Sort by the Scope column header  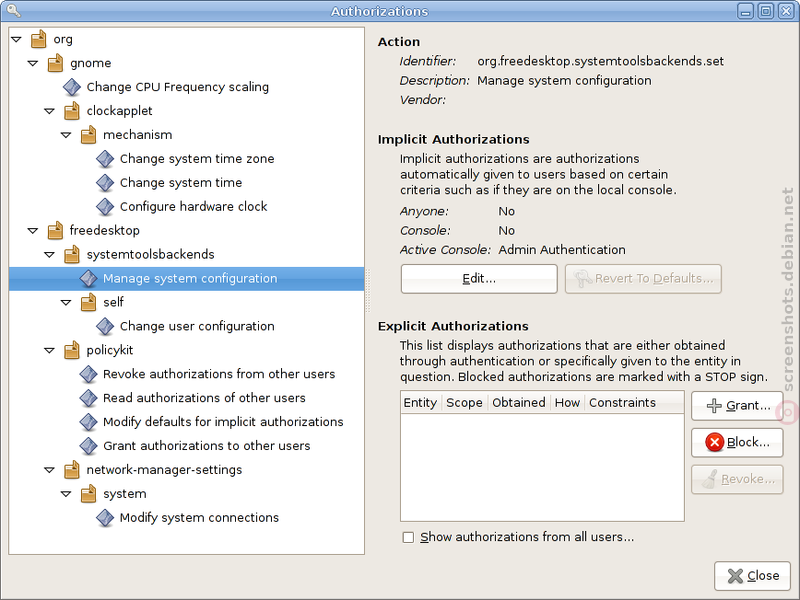(x=464, y=403)
